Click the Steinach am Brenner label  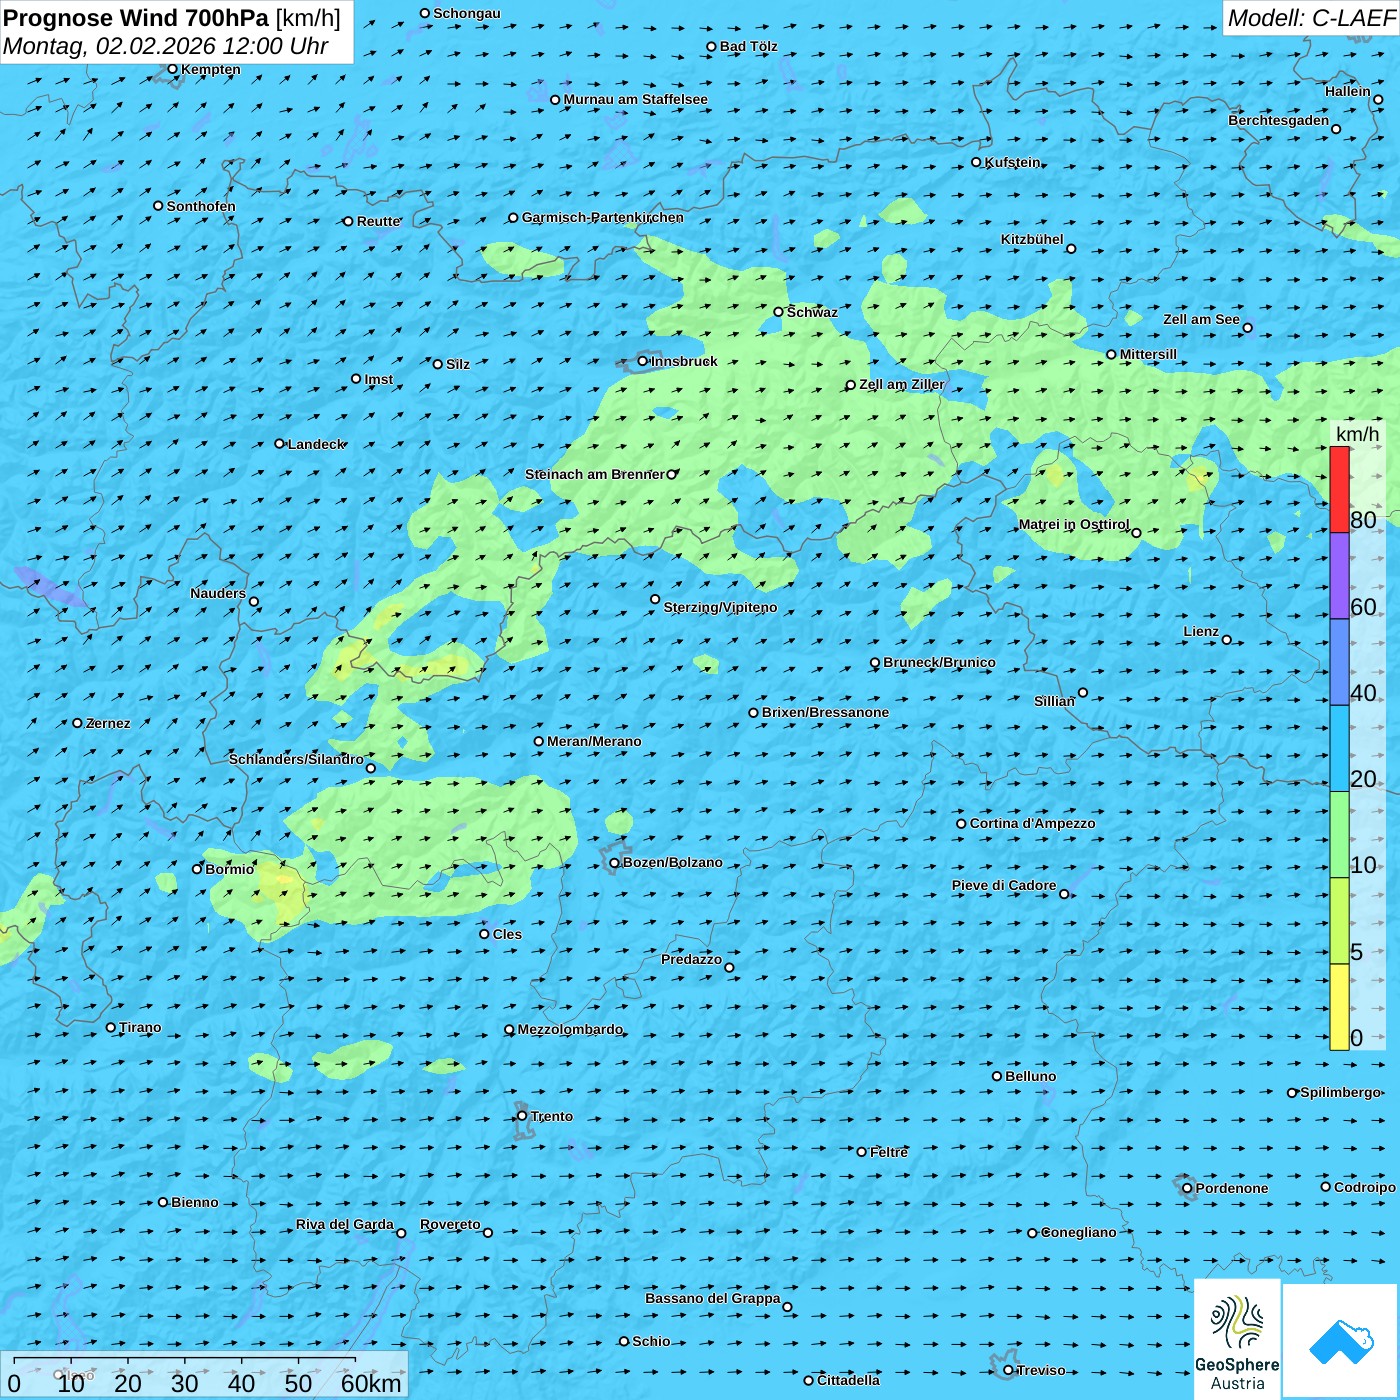(x=595, y=474)
